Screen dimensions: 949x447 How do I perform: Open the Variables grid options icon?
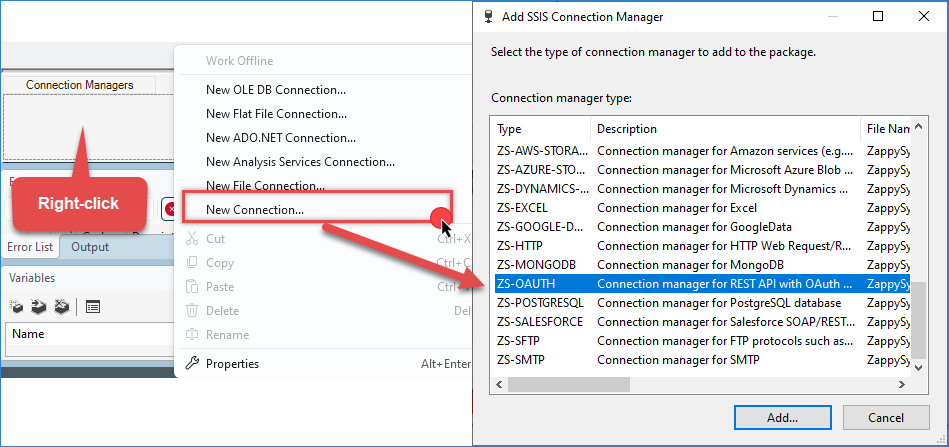pos(92,307)
